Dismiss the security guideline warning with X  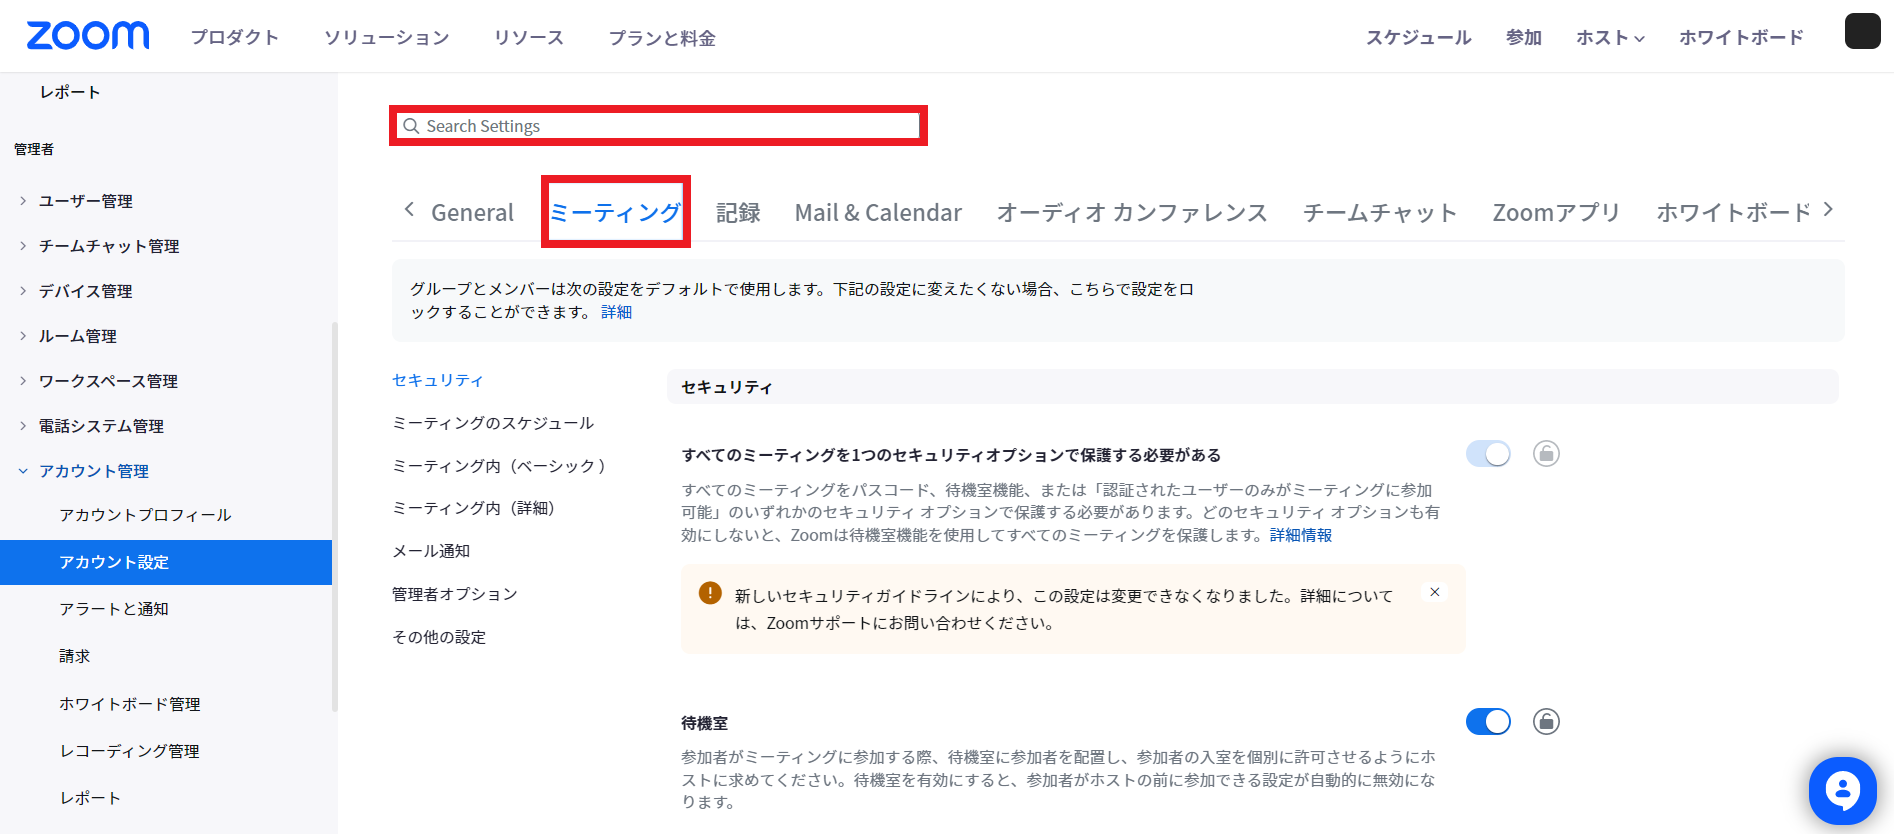click(x=1434, y=592)
